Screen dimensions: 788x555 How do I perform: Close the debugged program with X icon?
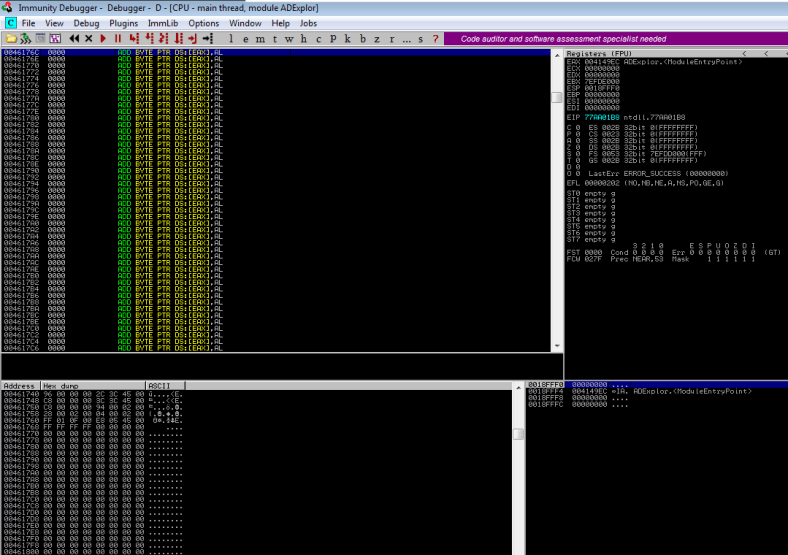89,38
